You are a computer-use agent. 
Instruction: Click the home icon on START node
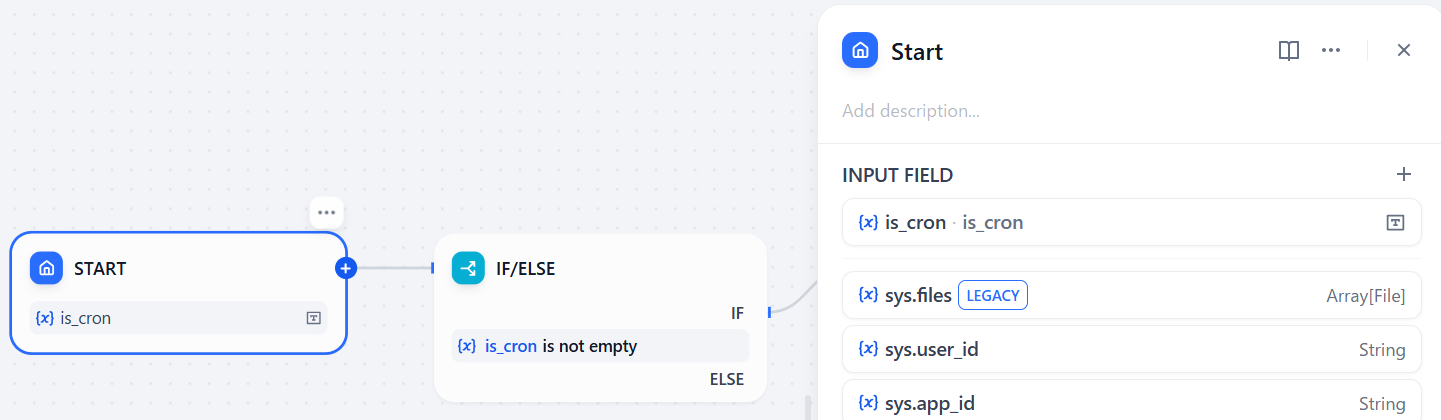46,268
